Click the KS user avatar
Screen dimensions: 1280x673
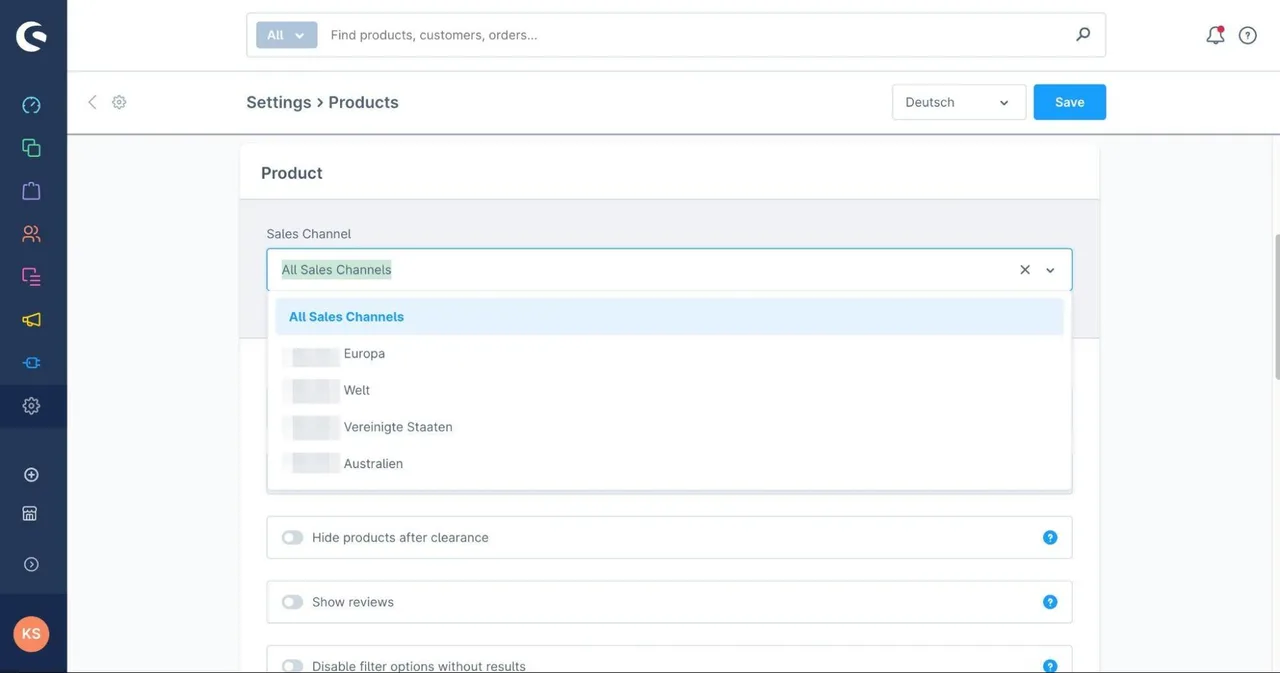(x=31, y=634)
